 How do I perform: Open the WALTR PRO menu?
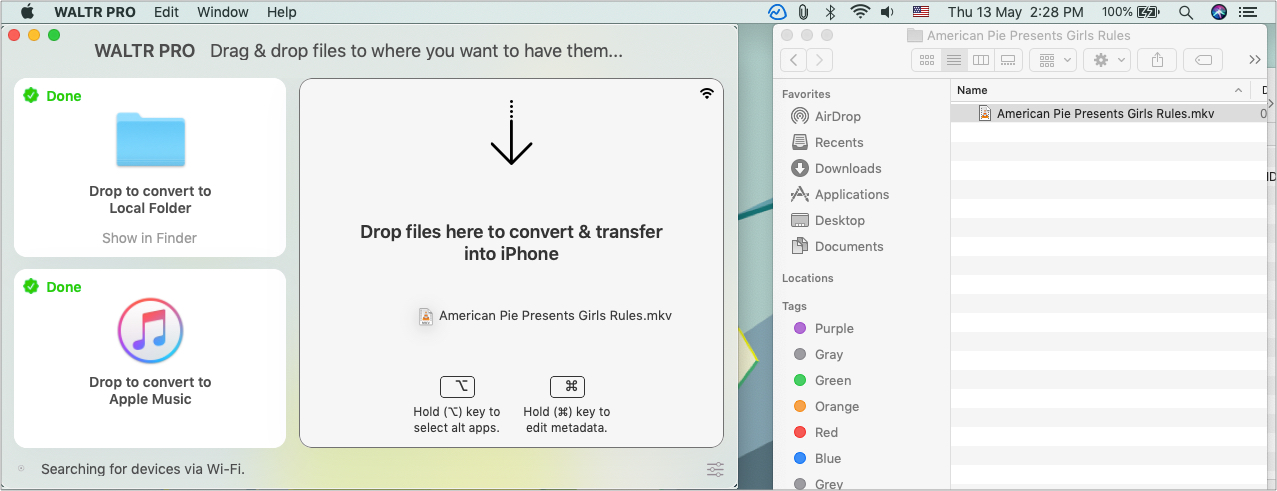click(x=93, y=12)
